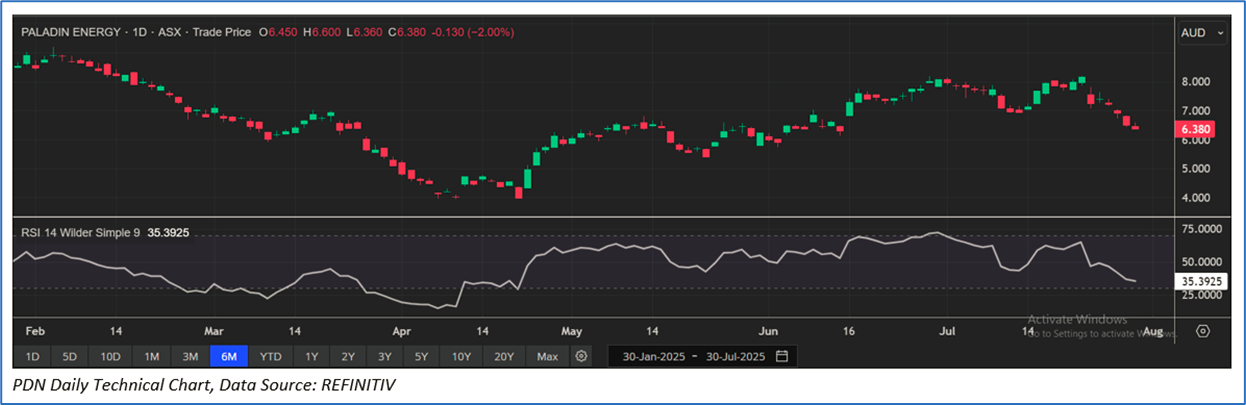The height and width of the screenshot is (405, 1246).
Task: Open the time range settings gear
Action: 582,356
